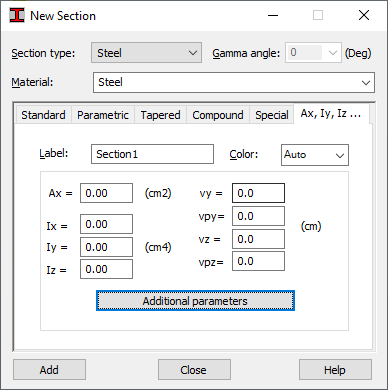Open the Section type dropdown

(x=146, y=53)
